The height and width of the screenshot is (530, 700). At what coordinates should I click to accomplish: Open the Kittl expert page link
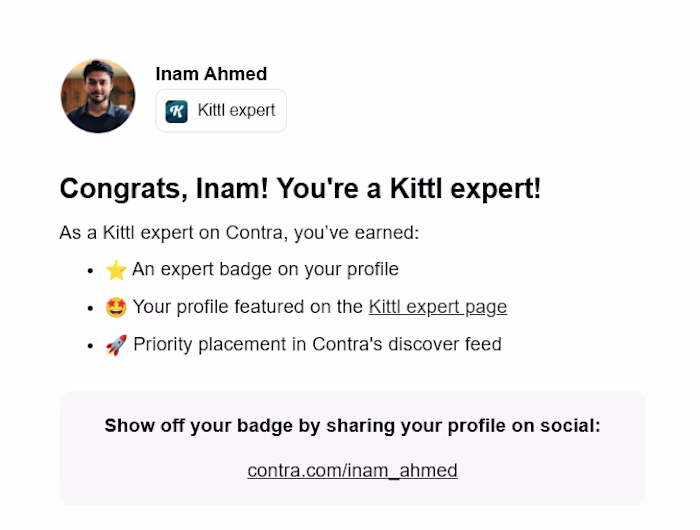click(x=438, y=307)
